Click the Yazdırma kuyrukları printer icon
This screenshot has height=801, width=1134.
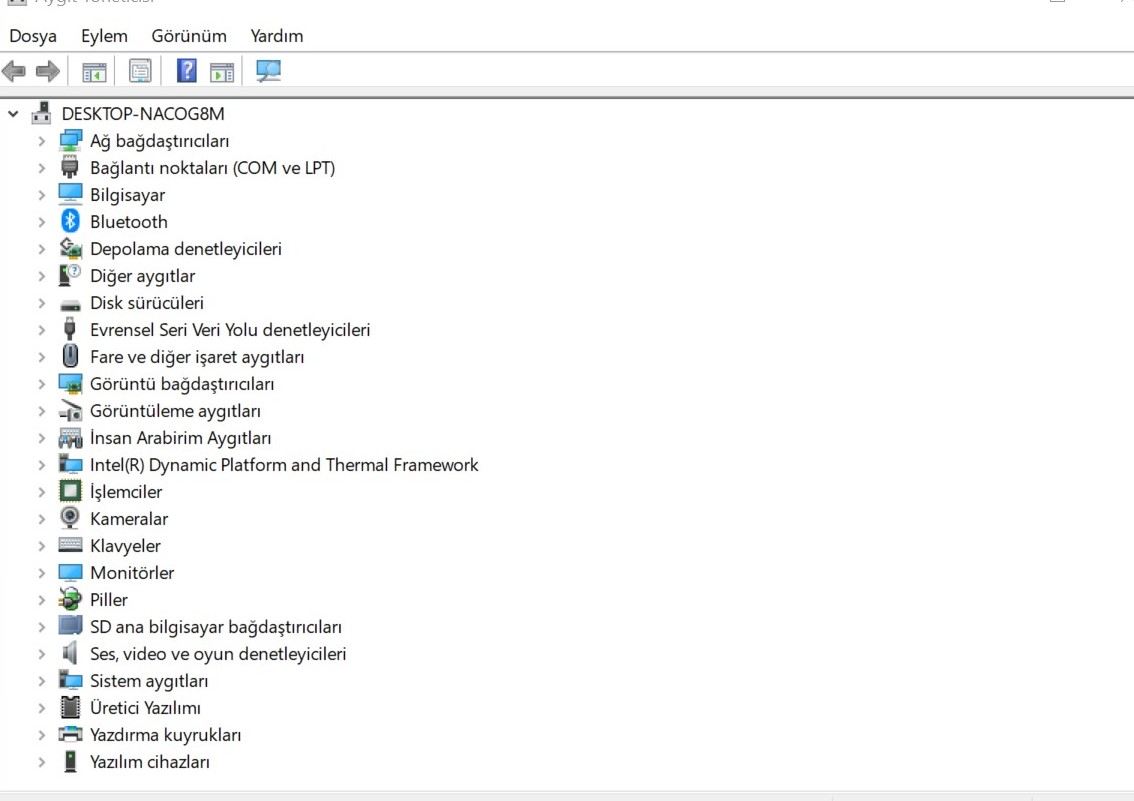[x=69, y=734]
